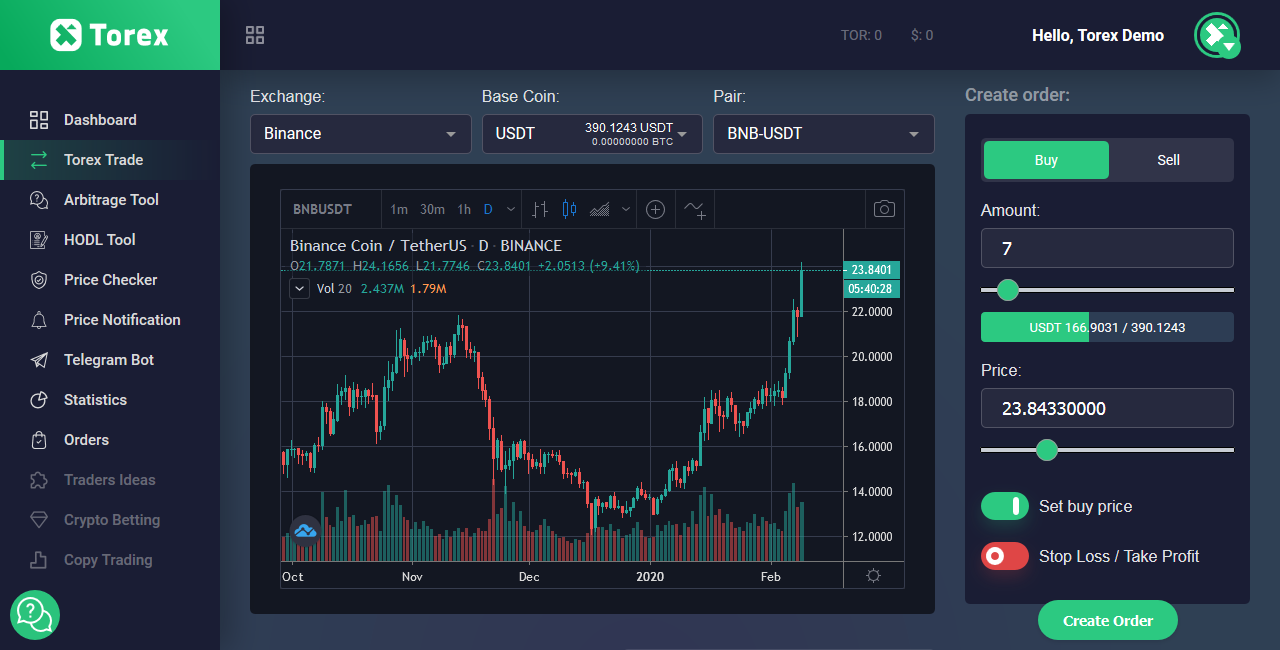Open the Telegram Bot section
This screenshot has width=1280, height=650.
point(110,359)
